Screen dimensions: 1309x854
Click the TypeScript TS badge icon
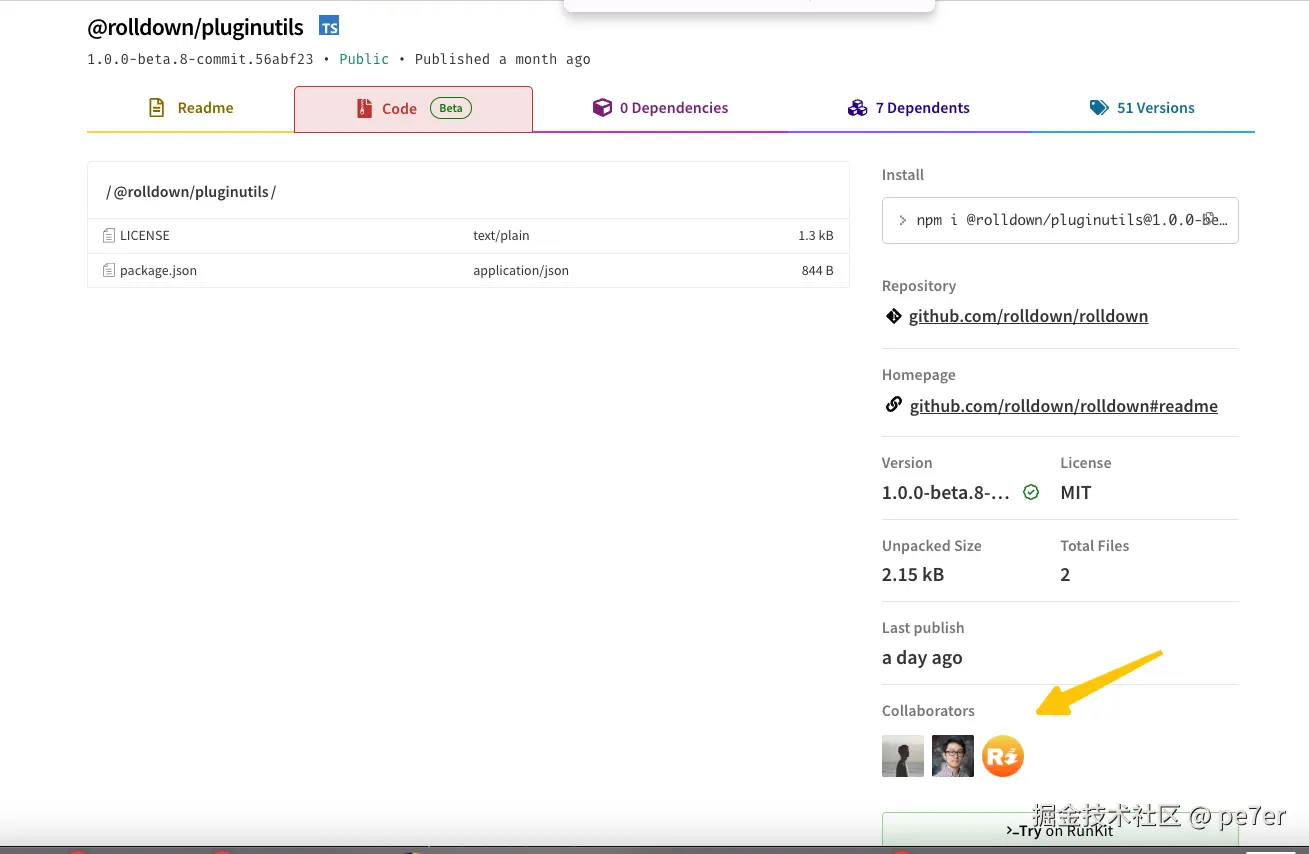click(329, 26)
